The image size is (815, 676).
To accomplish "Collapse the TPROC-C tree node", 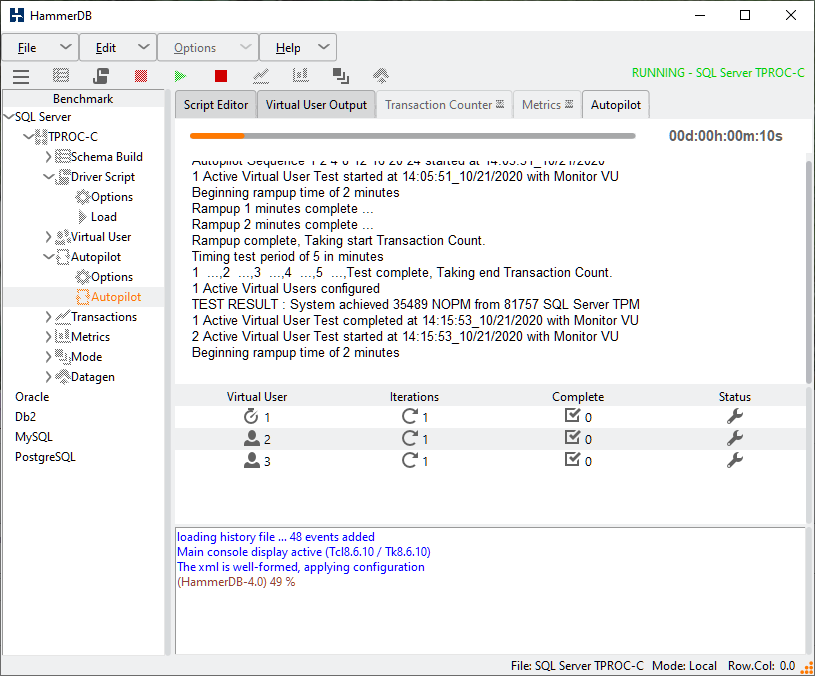I will pos(29,137).
